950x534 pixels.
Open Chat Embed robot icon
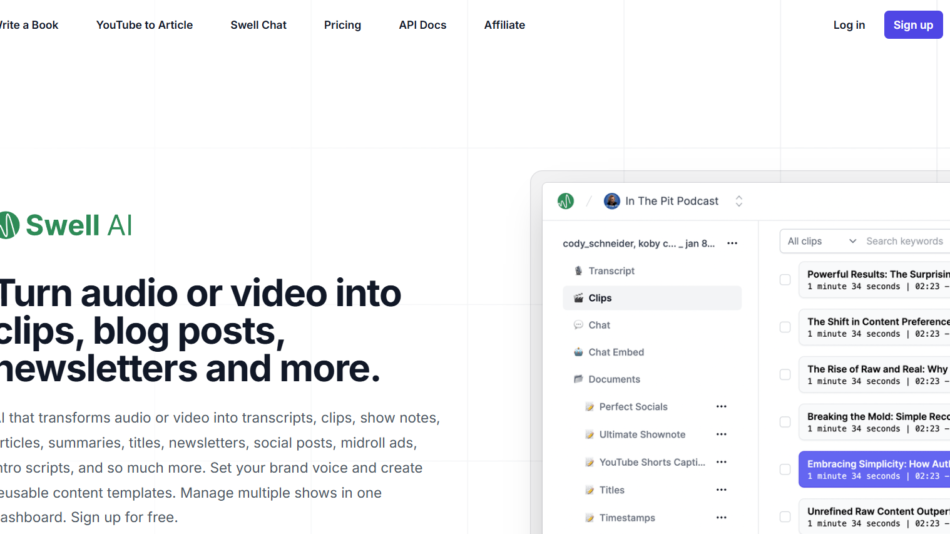click(x=578, y=352)
